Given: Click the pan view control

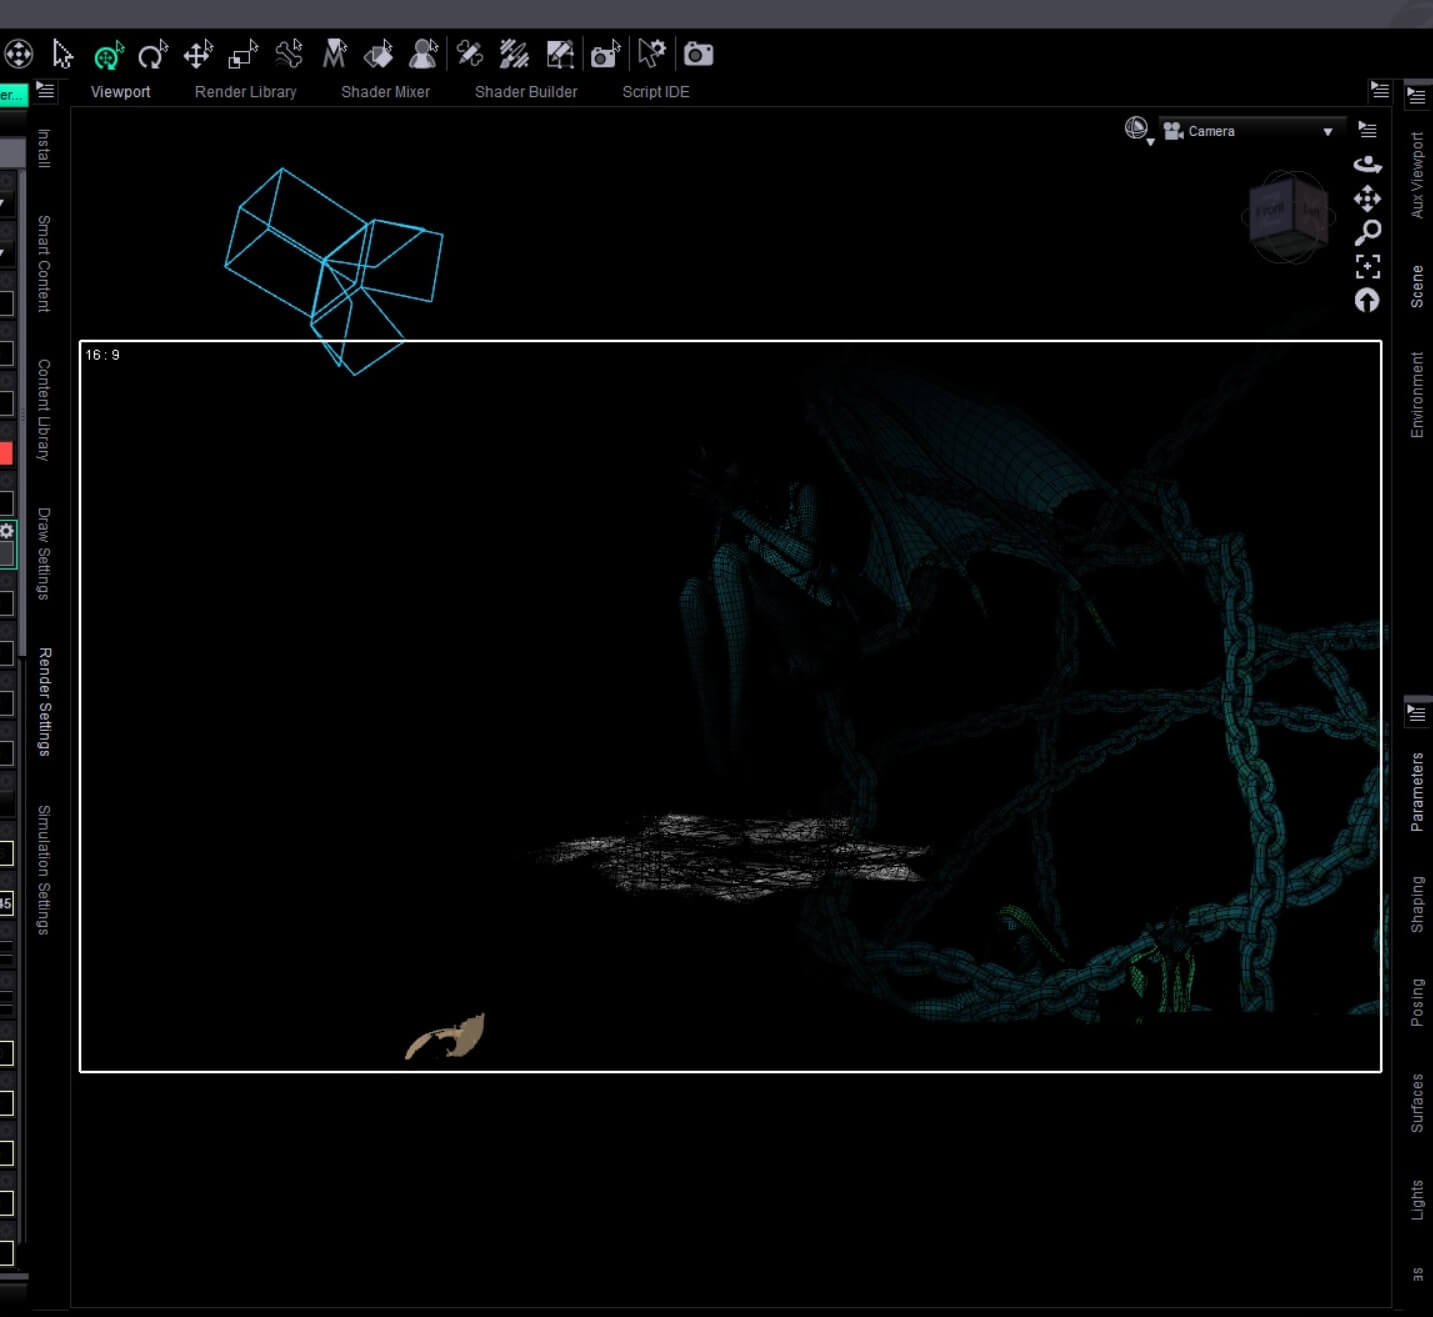Looking at the screenshot, I should pyautogui.click(x=1367, y=198).
